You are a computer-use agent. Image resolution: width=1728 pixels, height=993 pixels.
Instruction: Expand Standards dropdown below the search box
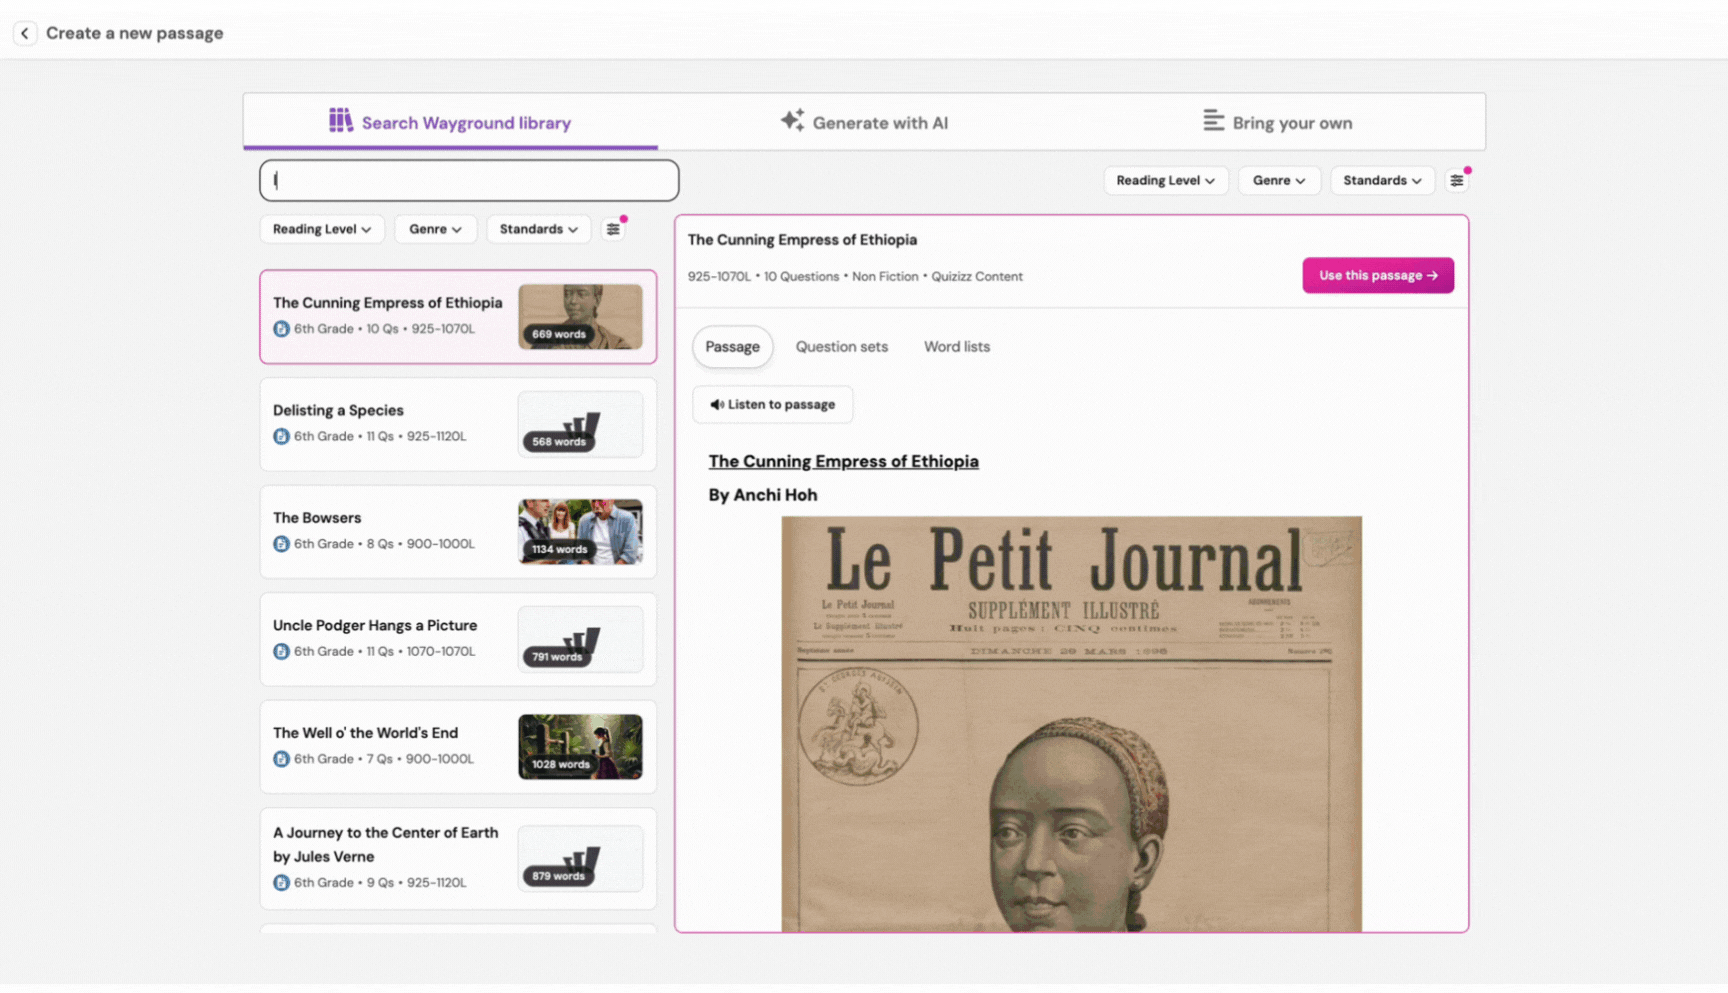(538, 229)
